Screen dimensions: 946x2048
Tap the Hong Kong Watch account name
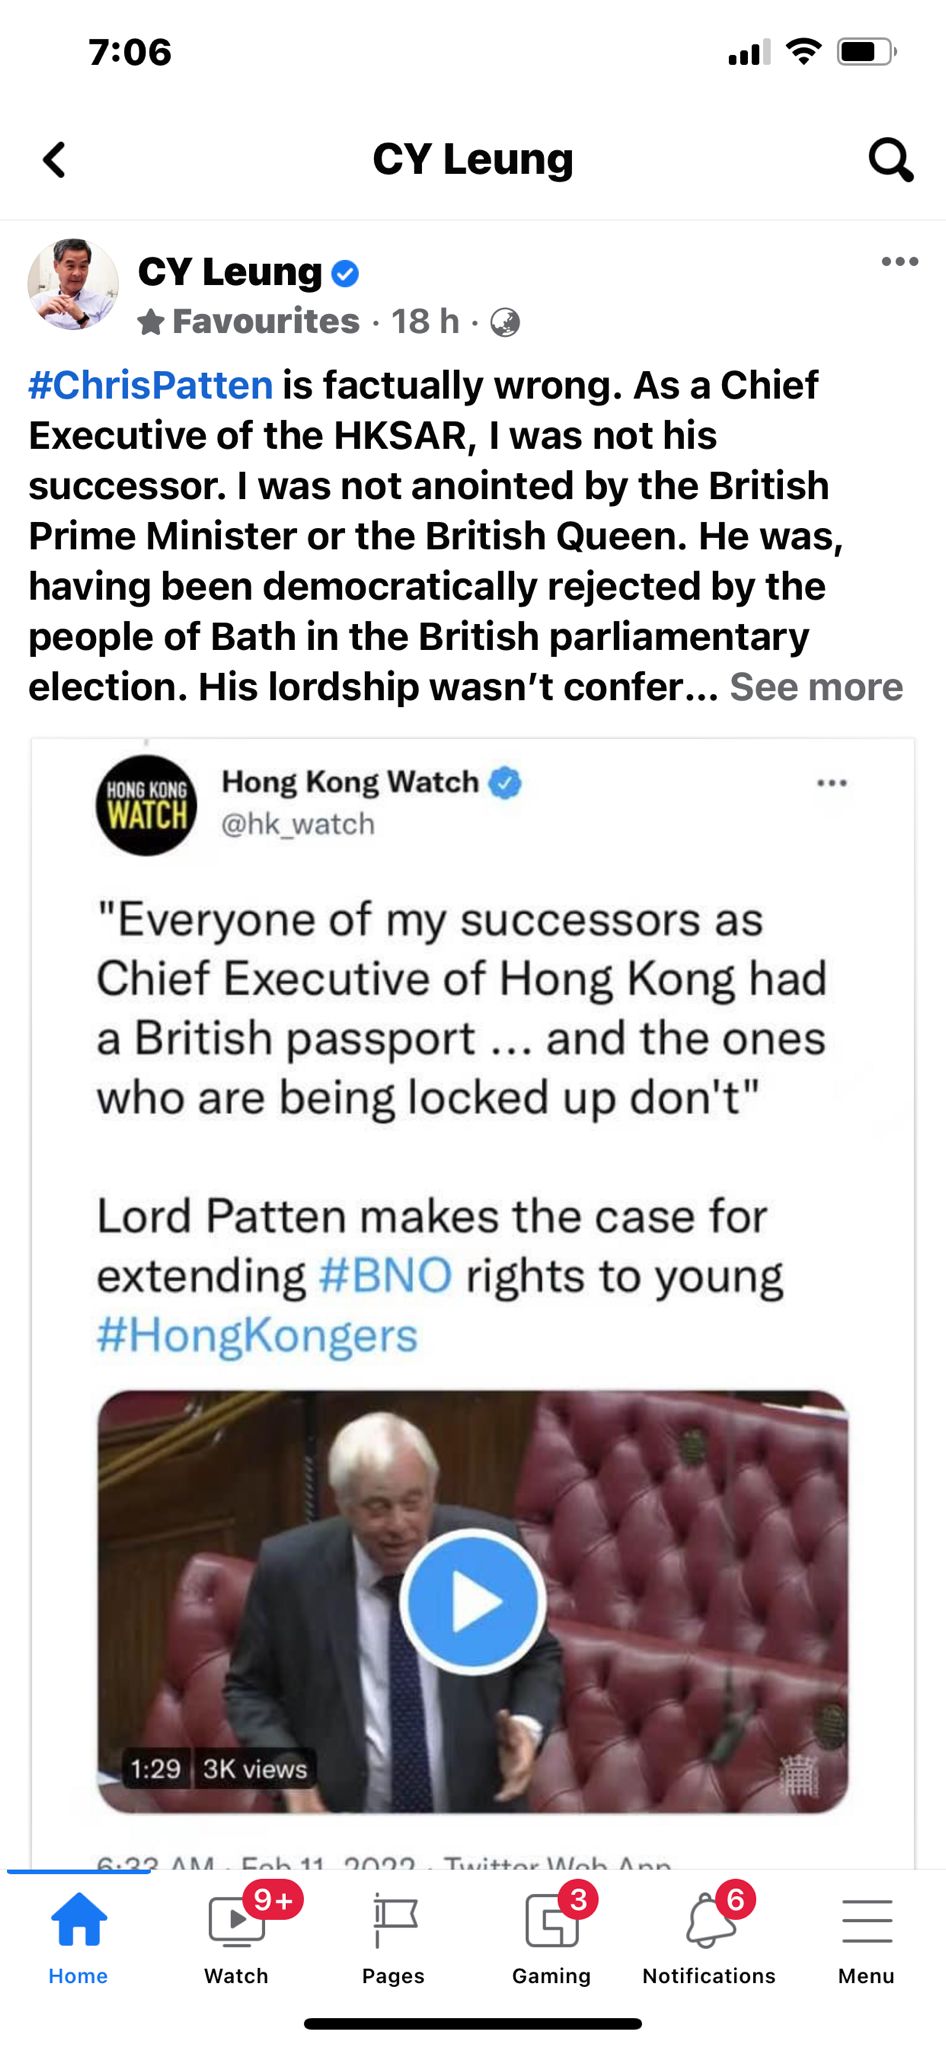pos(350,781)
